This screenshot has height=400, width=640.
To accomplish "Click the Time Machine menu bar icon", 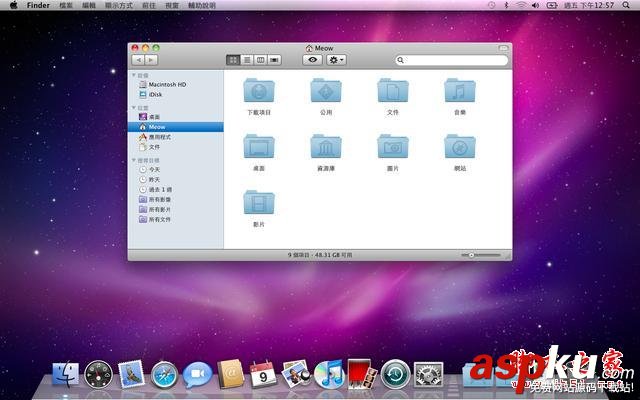I will click(492, 5).
